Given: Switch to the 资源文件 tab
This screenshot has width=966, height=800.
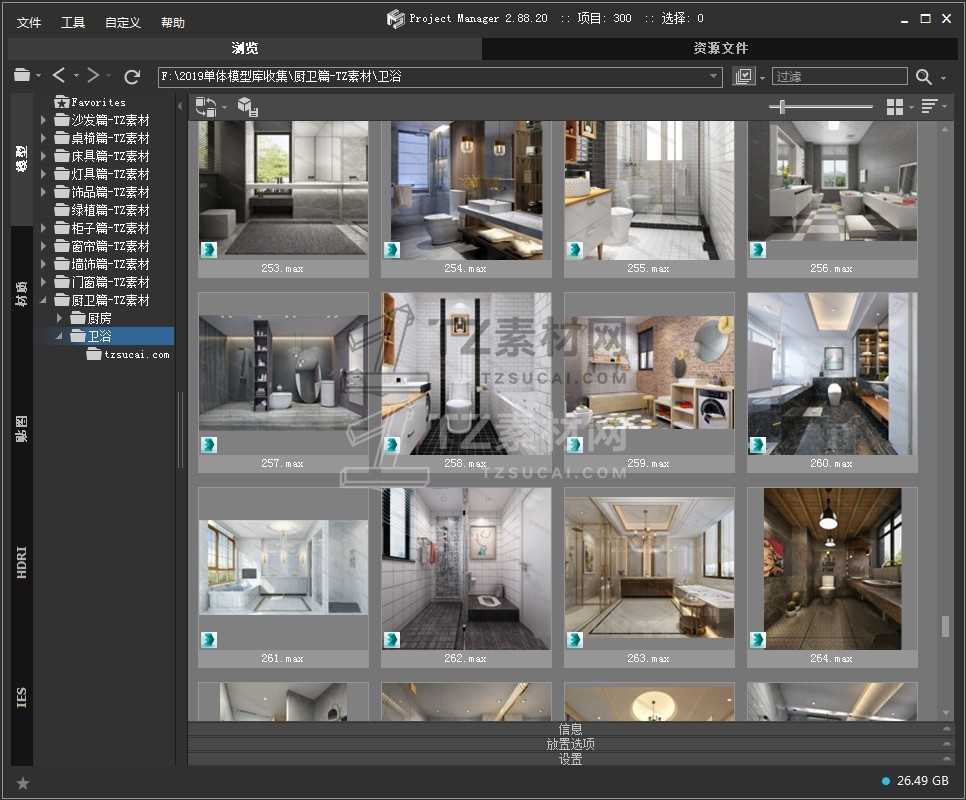Looking at the screenshot, I should click(x=720, y=48).
